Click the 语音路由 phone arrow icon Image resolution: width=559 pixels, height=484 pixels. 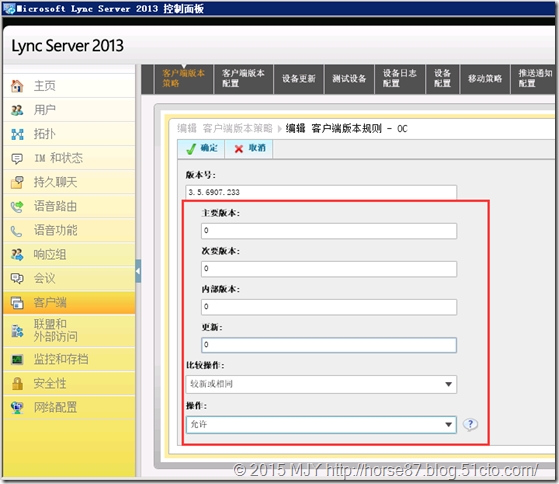pyautogui.click(x=17, y=206)
